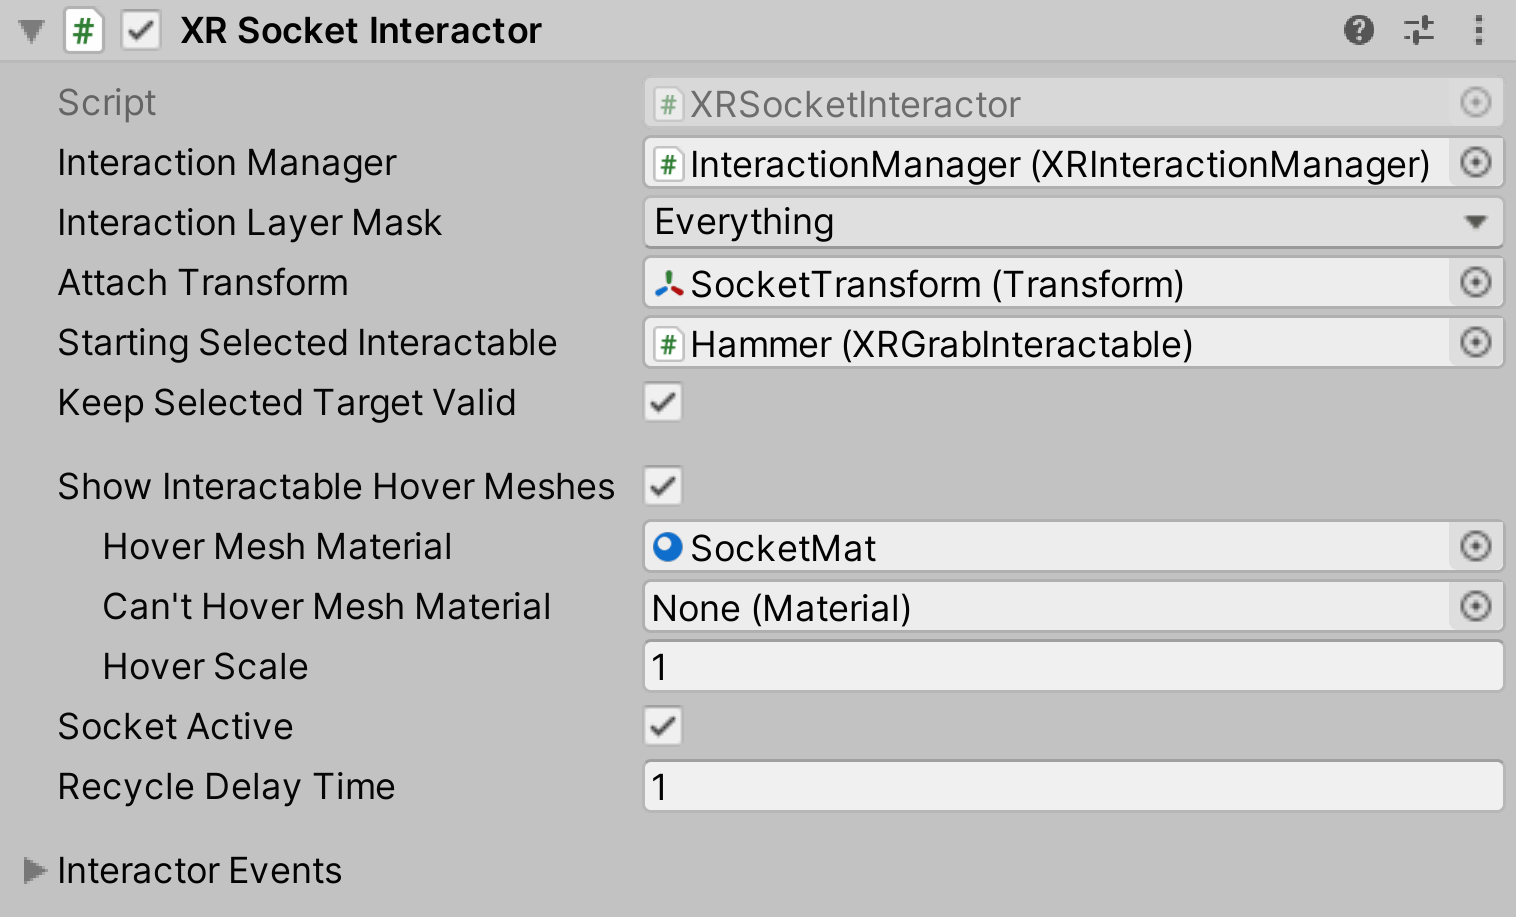1516x917 pixels.
Task: Open the component's kebab menu
Action: coord(1479,30)
